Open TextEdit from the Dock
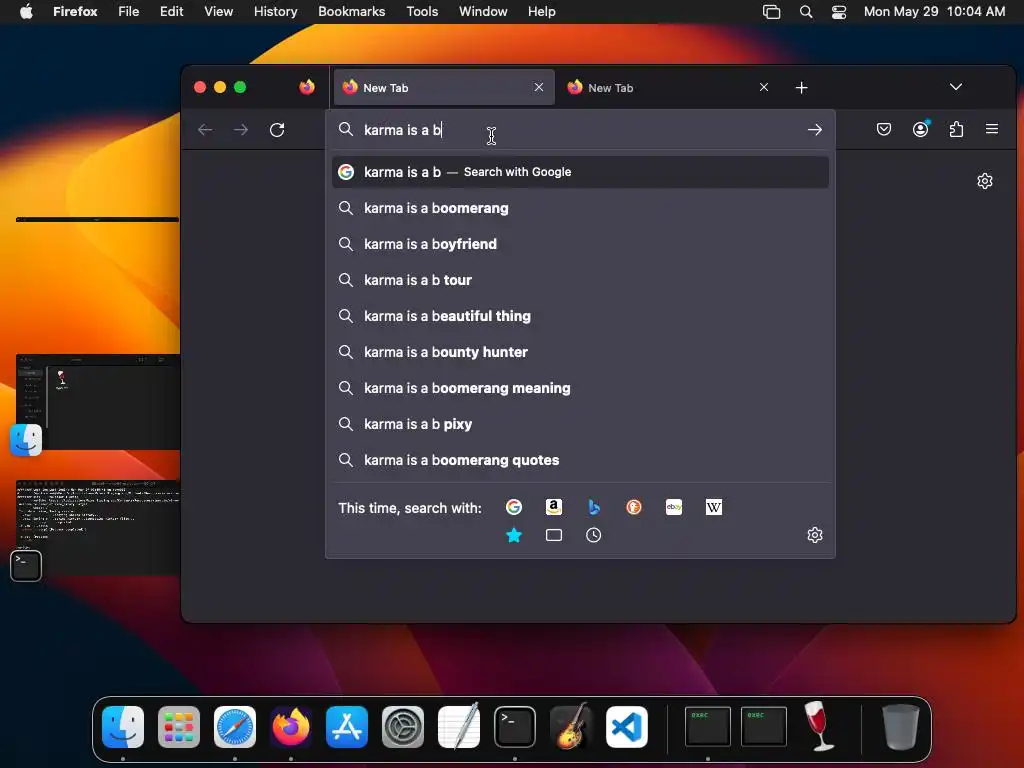 click(459, 727)
